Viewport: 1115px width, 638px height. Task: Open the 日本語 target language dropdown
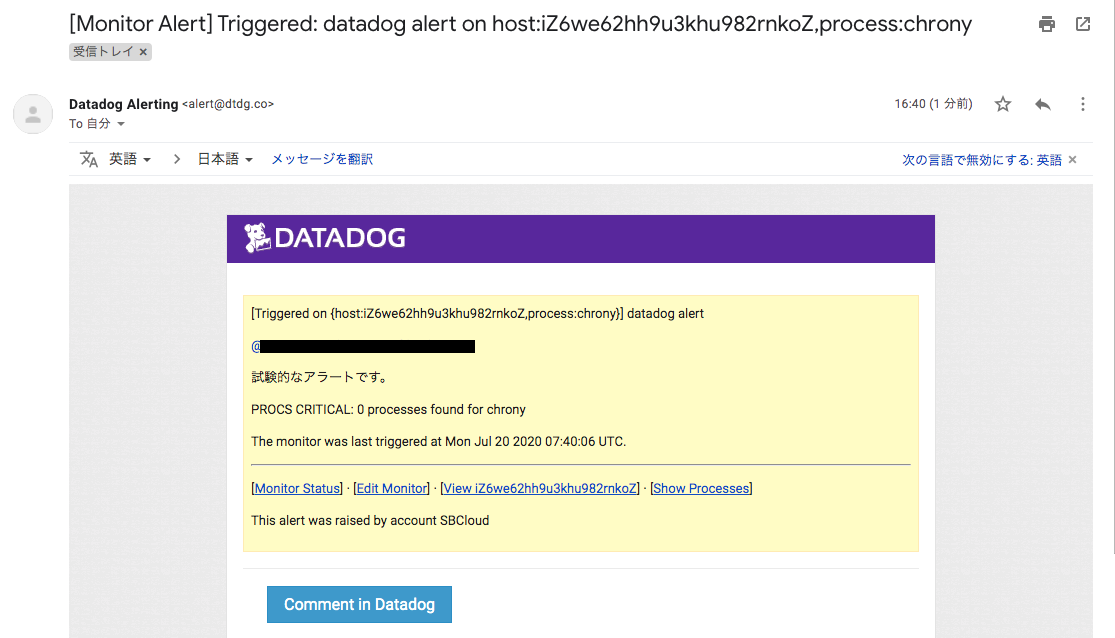(x=225, y=159)
